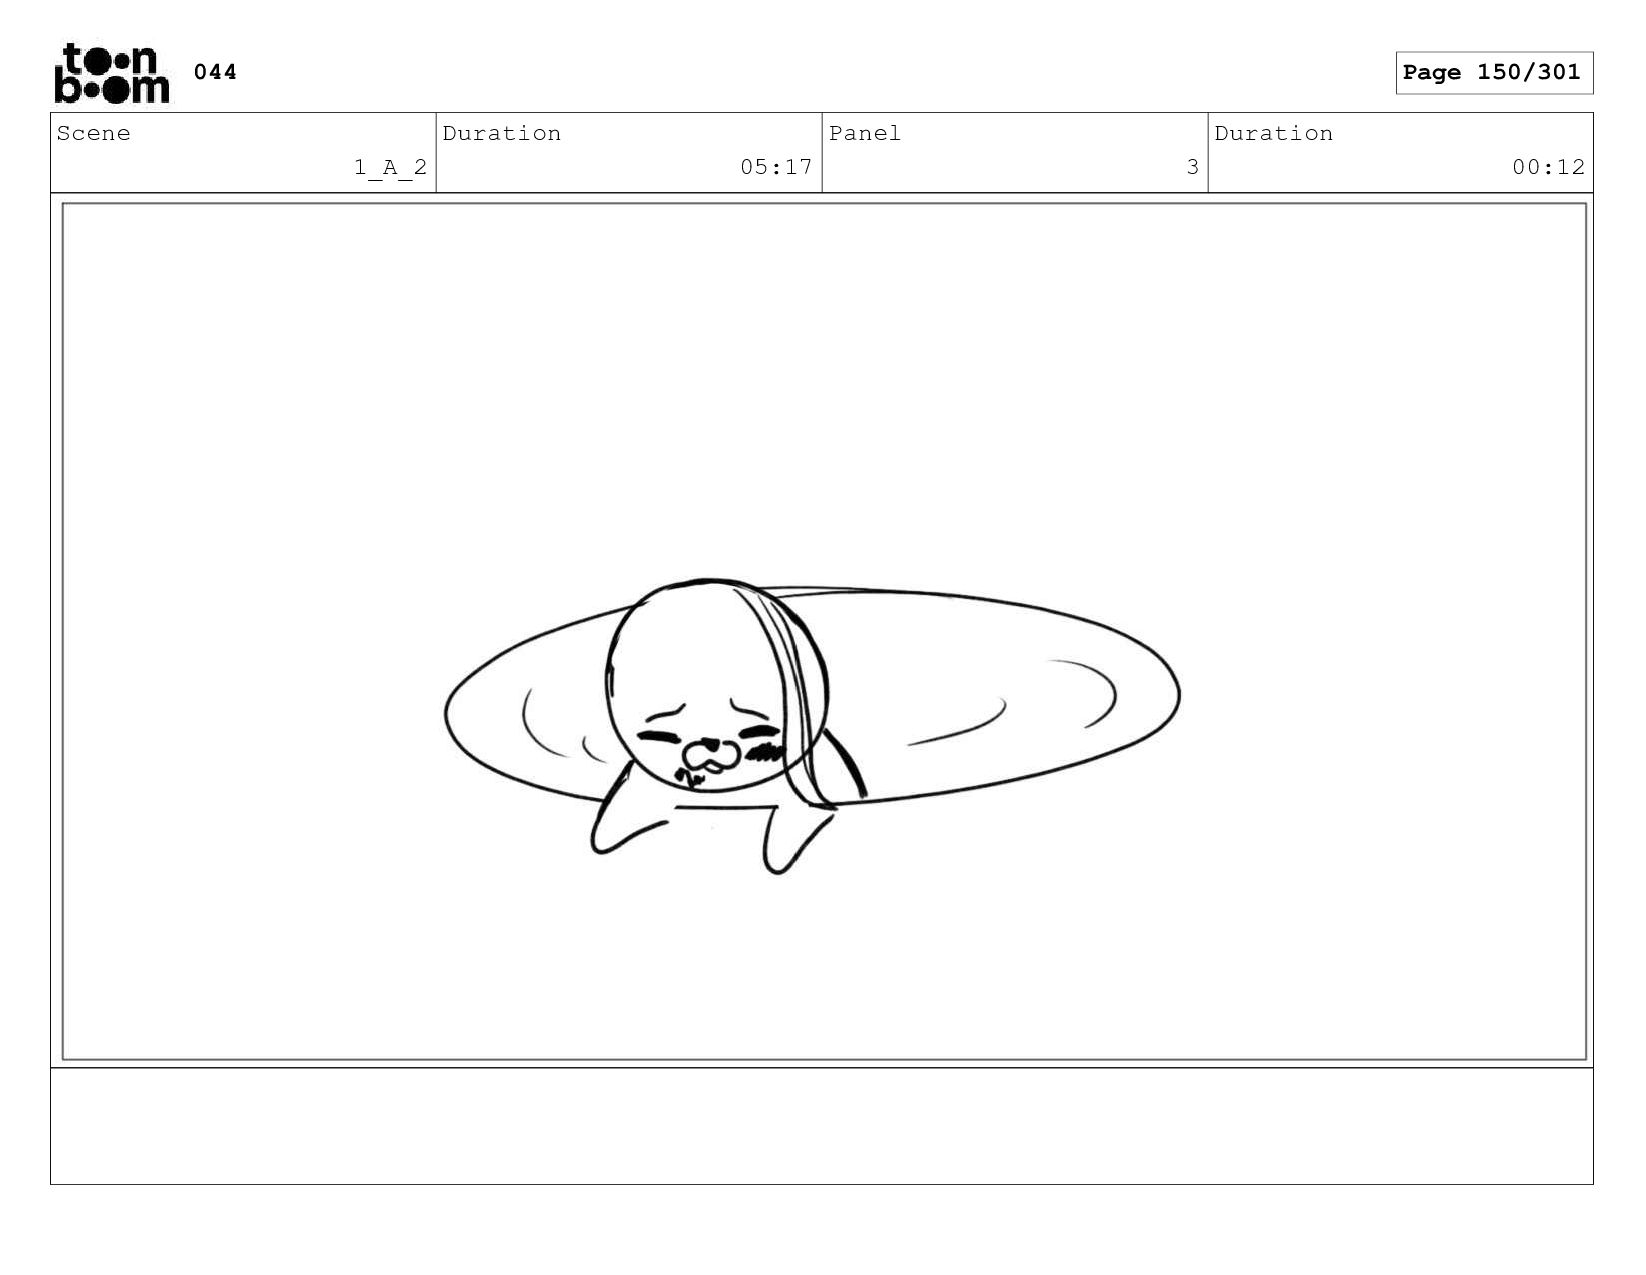Select panel number 3
Viewport: 1646px width, 1275px height.
[x=1192, y=167]
